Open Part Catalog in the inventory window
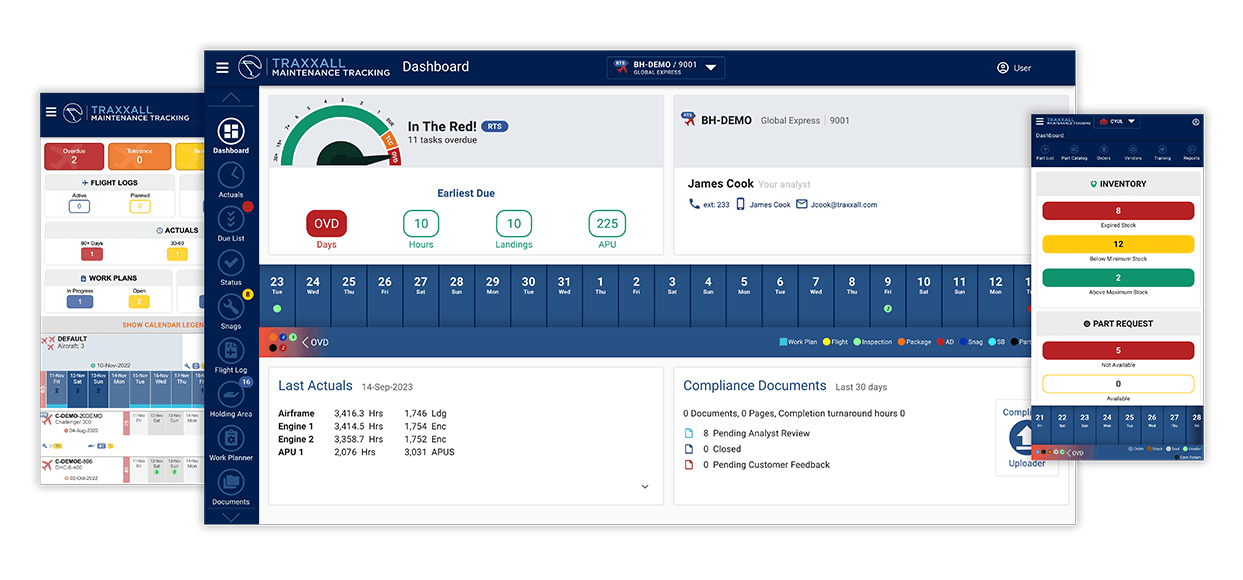The height and width of the screenshot is (580, 1243). pos(1074,153)
